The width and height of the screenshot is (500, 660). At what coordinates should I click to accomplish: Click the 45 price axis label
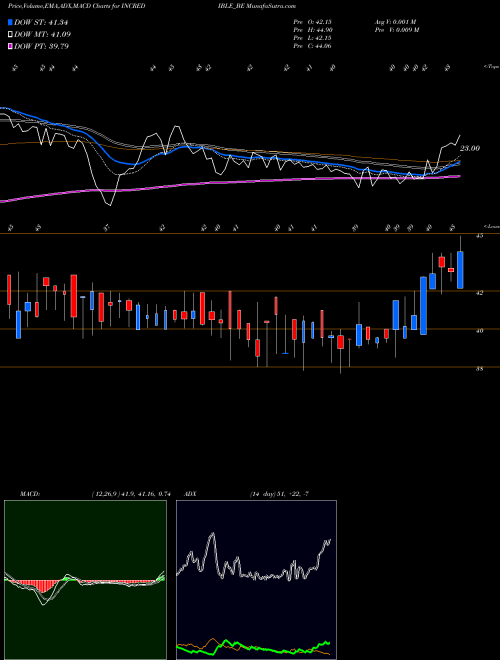(480, 236)
